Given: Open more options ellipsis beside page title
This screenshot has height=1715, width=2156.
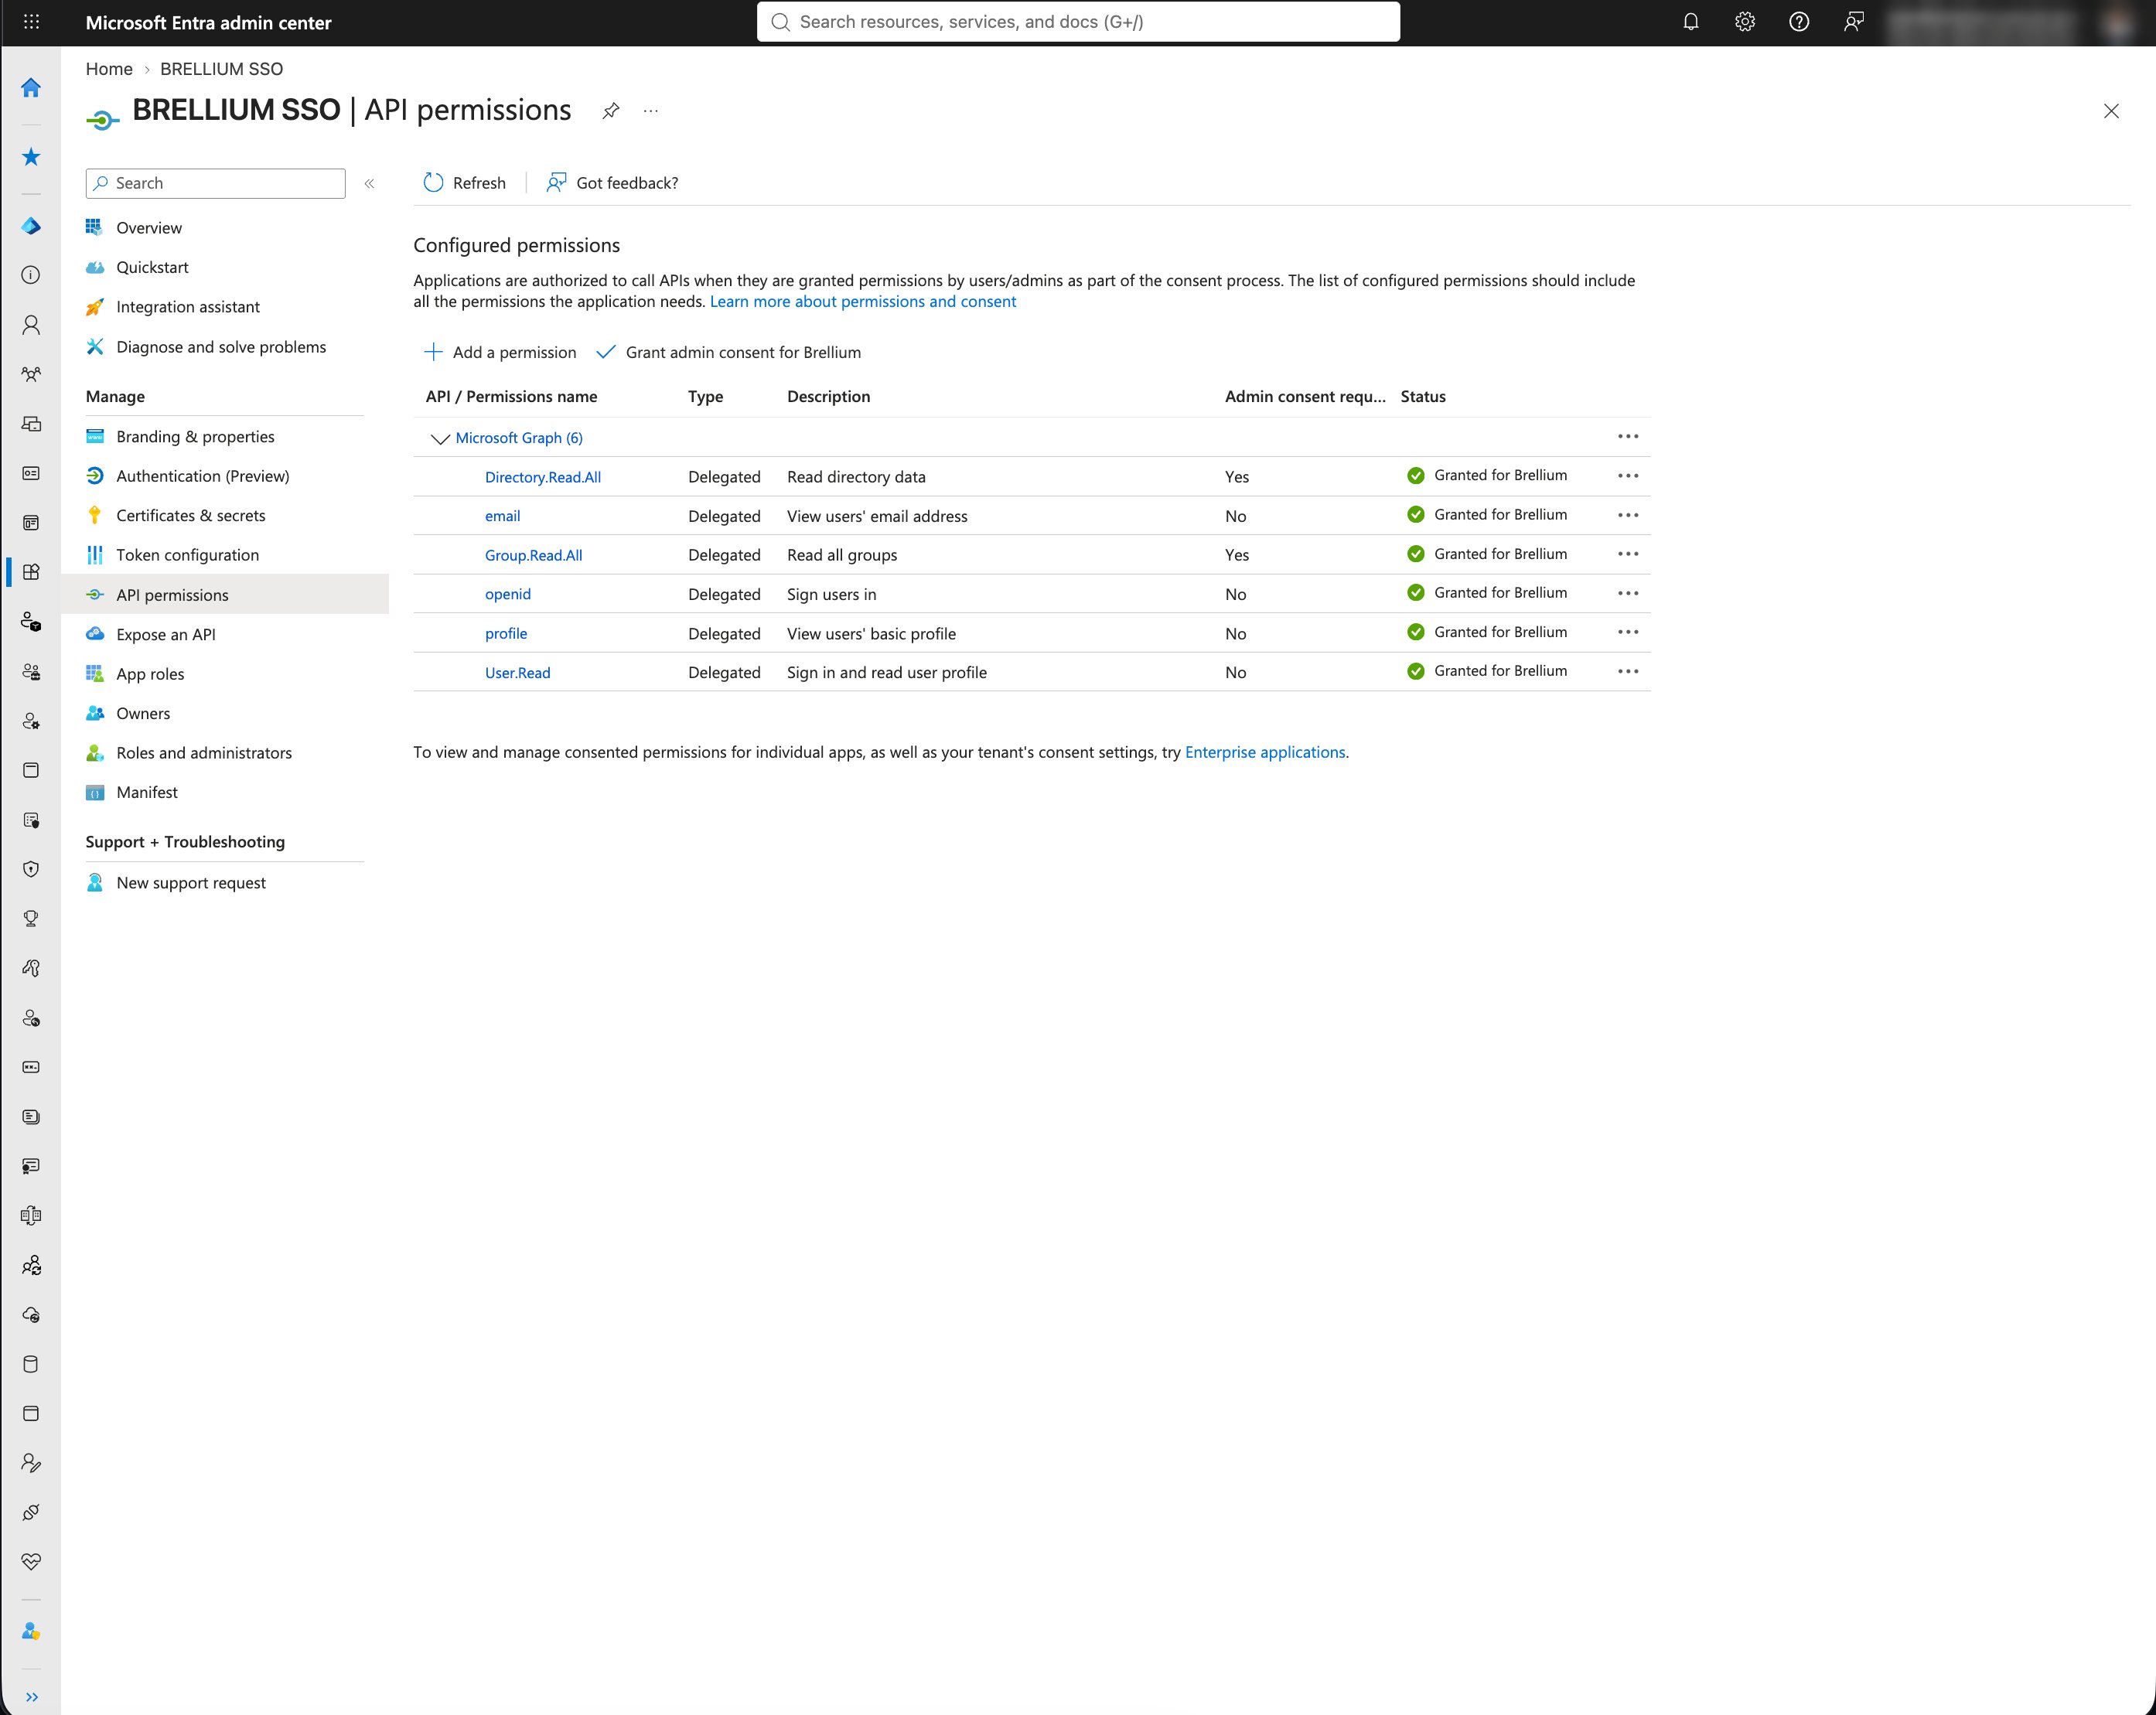Looking at the screenshot, I should coord(651,111).
